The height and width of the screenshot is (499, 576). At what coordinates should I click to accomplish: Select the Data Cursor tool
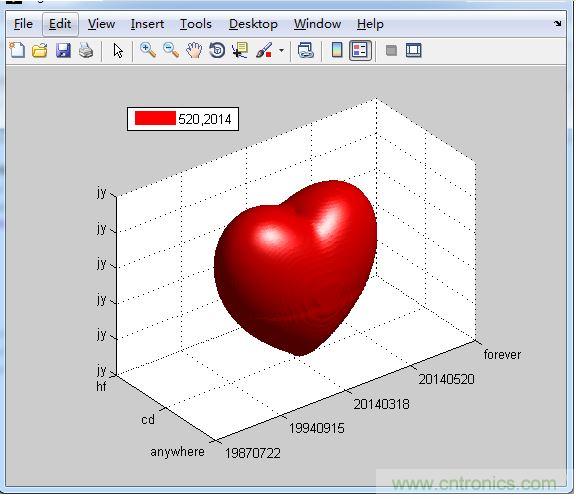[240, 50]
